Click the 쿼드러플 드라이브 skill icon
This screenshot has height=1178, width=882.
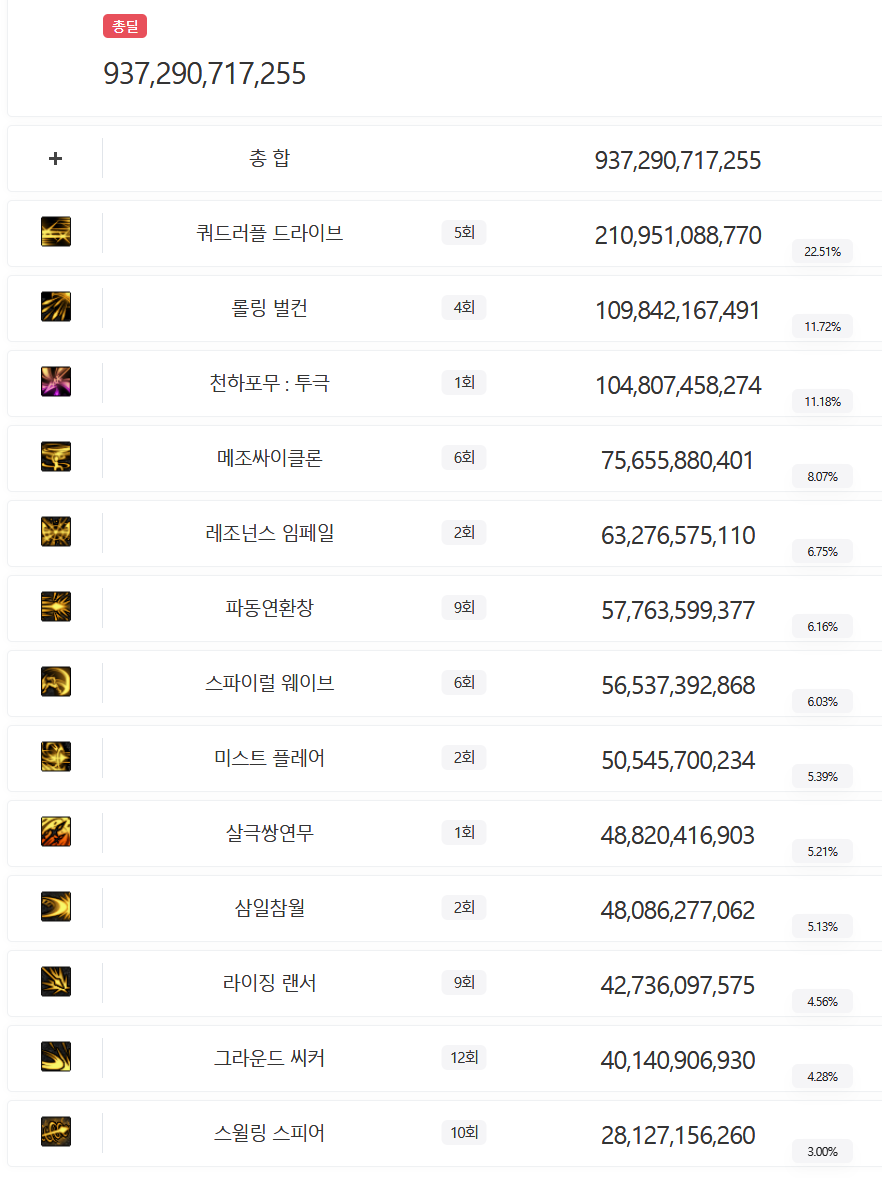(56, 231)
